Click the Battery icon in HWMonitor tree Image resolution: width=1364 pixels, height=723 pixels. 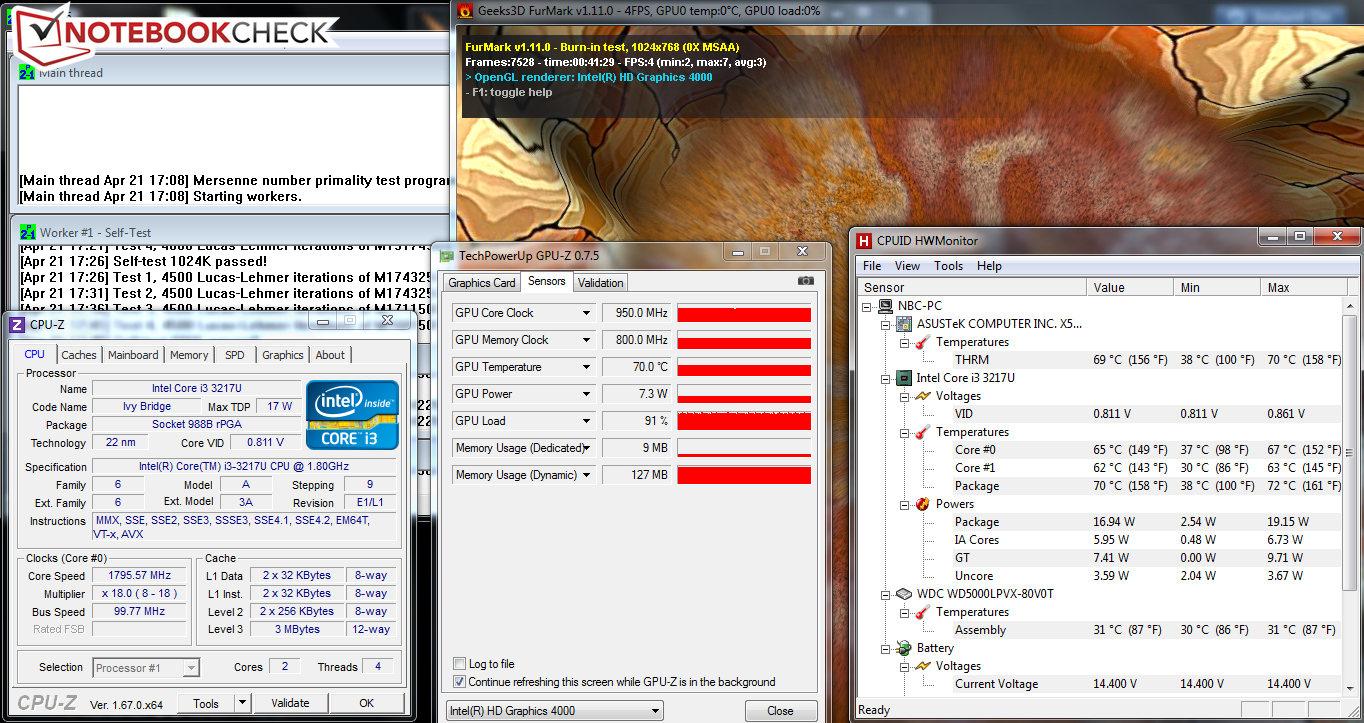pos(904,648)
